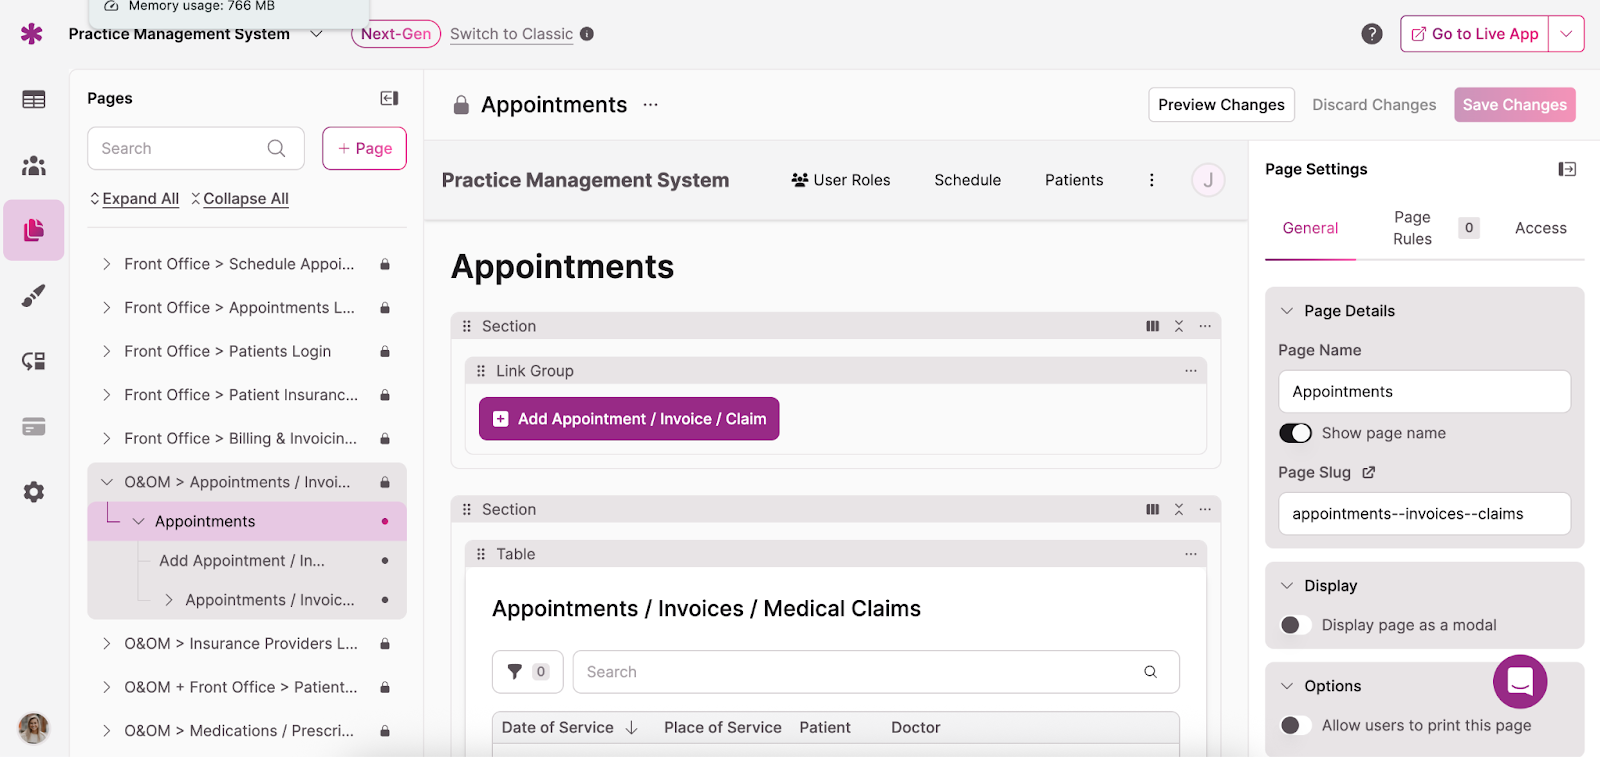Toggle the Show page name switch
This screenshot has height=757, width=1600.
[x=1296, y=433]
